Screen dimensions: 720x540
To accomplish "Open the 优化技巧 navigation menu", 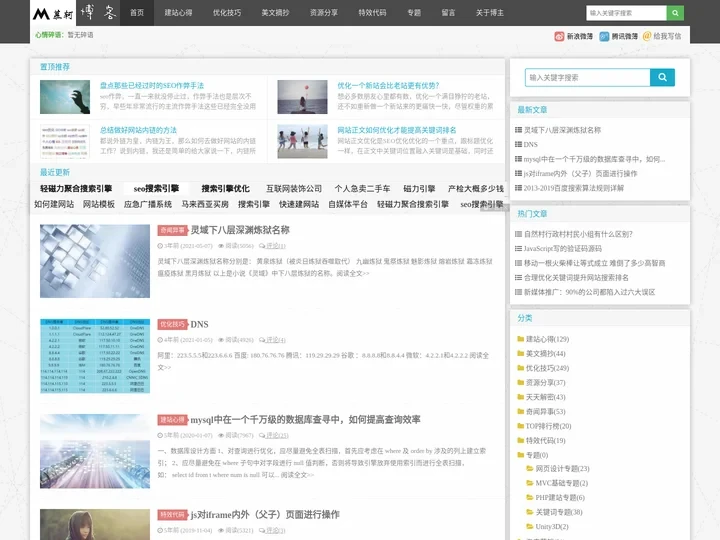I will click(227, 13).
